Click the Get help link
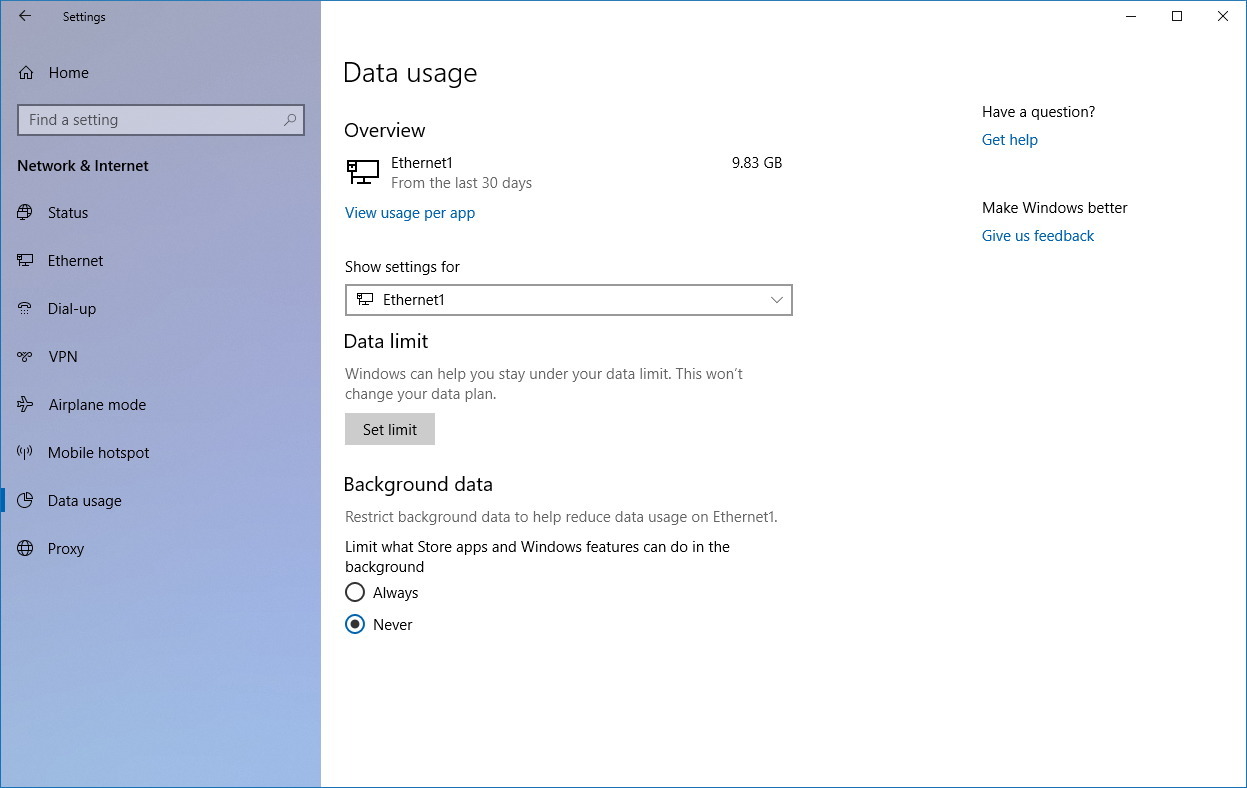 (1010, 140)
